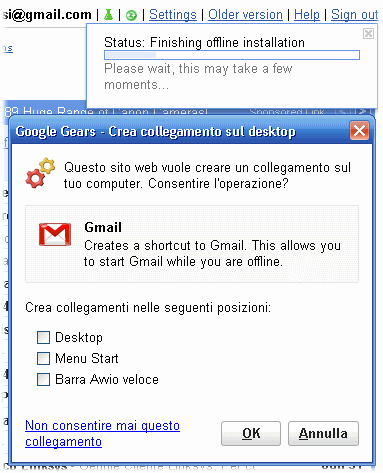Confirm shortcut creation with OK button
This screenshot has width=383, height=473.
click(x=251, y=433)
